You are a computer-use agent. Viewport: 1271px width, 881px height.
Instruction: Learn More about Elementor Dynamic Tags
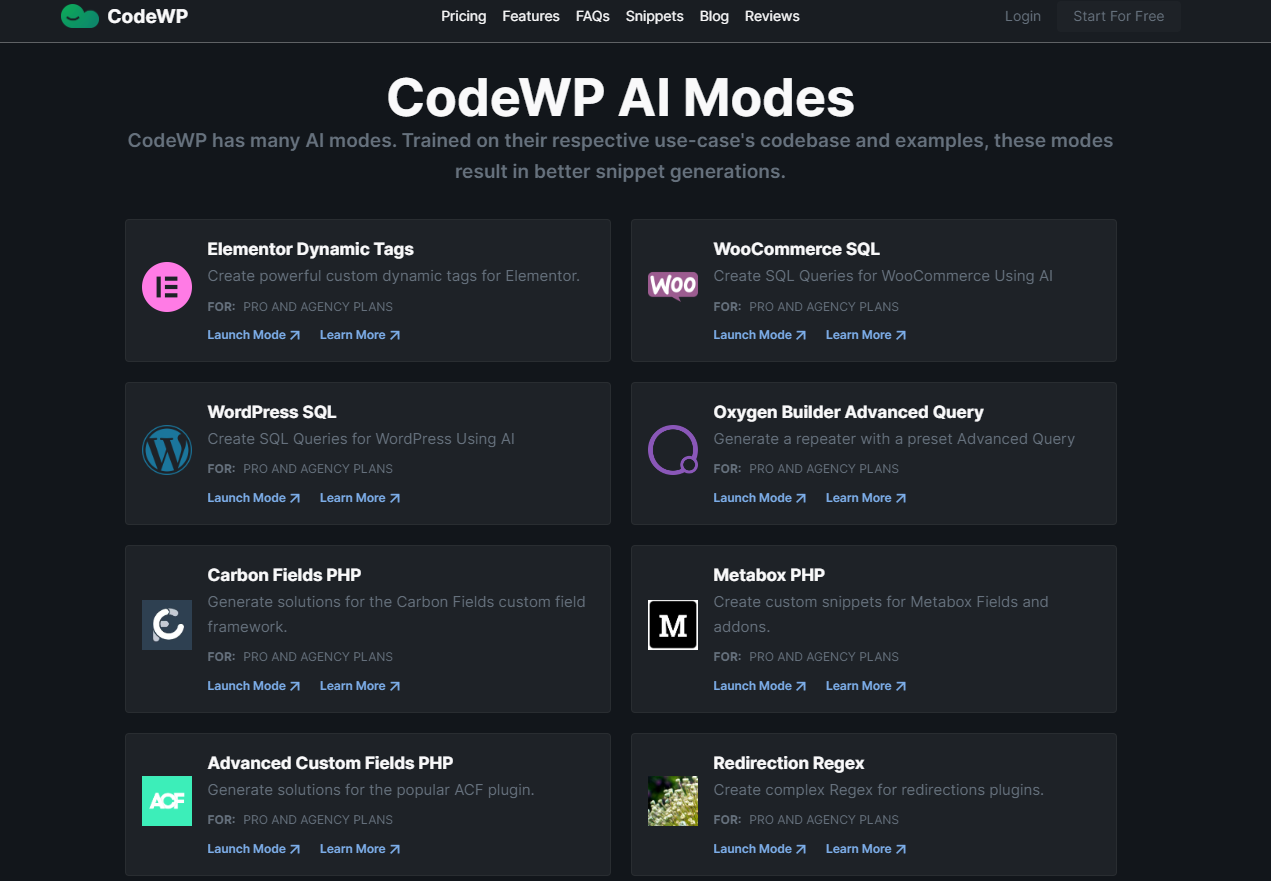coord(360,335)
